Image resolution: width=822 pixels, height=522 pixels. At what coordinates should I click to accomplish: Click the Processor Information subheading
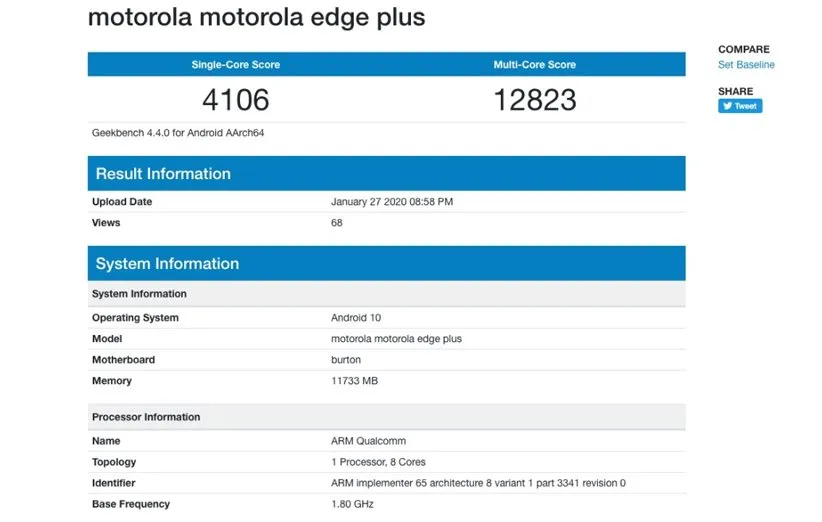146,417
